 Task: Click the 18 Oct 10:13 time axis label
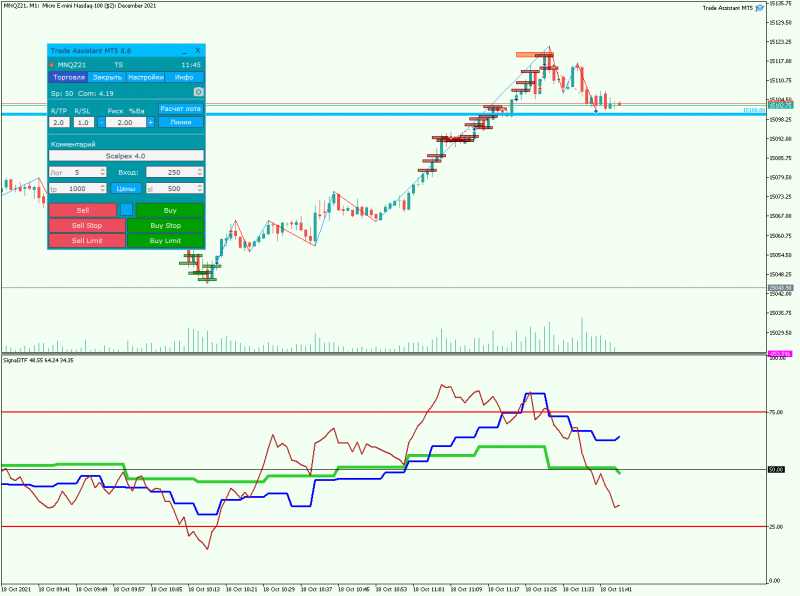pyautogui.click(x=204, y=589)
